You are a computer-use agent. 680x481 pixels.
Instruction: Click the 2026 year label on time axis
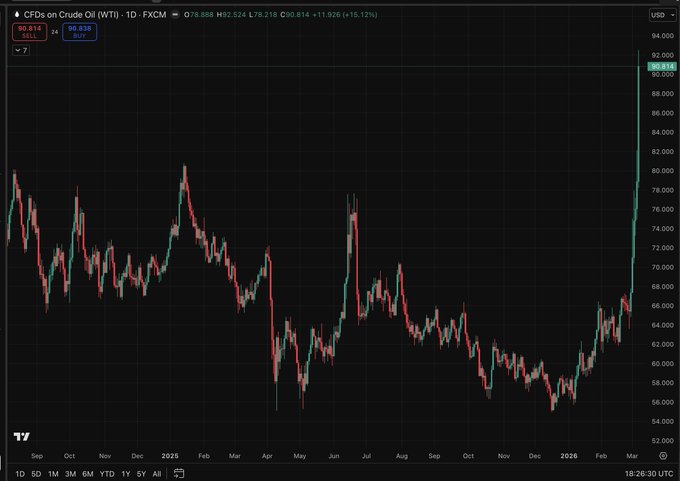569,456
